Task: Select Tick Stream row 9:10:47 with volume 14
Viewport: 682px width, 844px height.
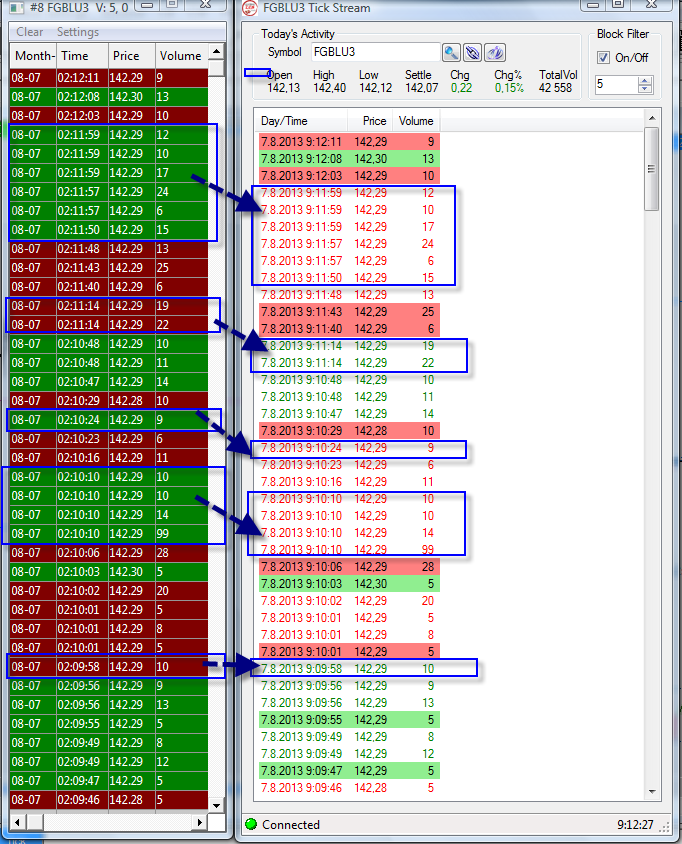Action: click(x=349, y=414)
